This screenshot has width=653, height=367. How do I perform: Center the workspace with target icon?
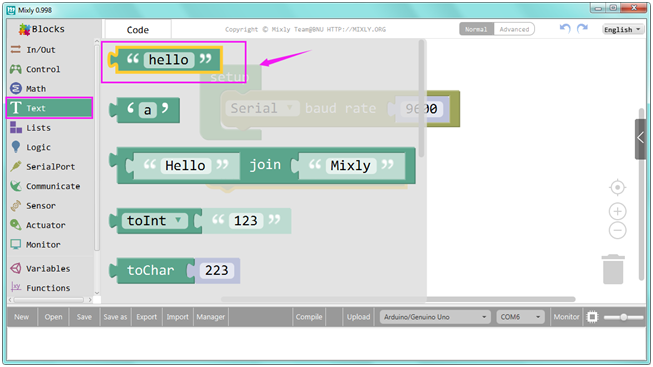tap(618, 187)
